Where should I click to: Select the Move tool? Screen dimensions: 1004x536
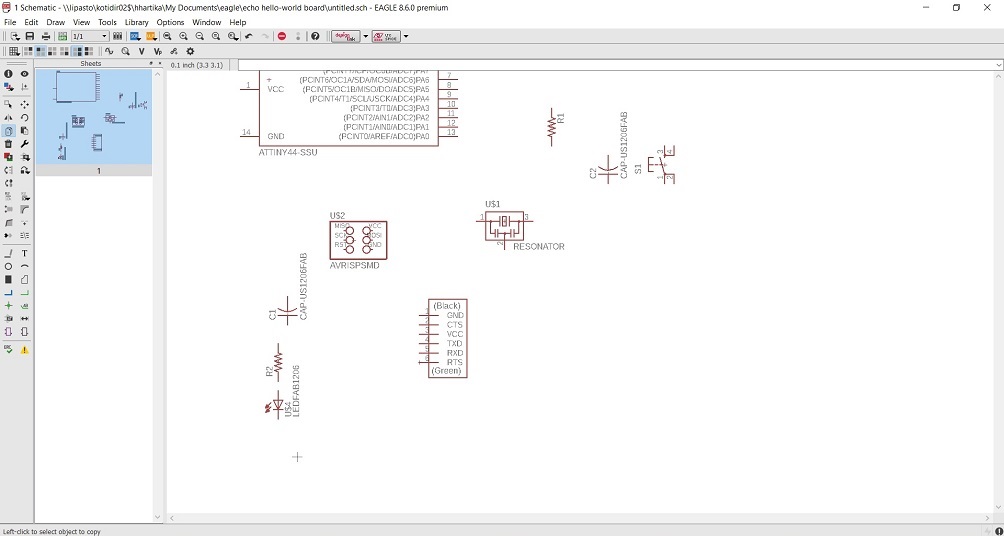[24, 104]
